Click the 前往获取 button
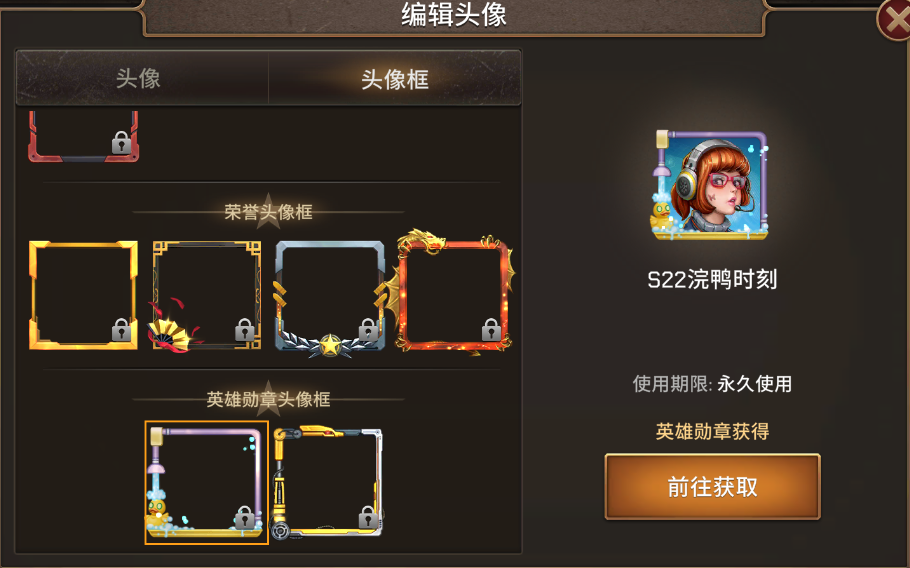This screenshot has width=910, height=568. [712, 486]
